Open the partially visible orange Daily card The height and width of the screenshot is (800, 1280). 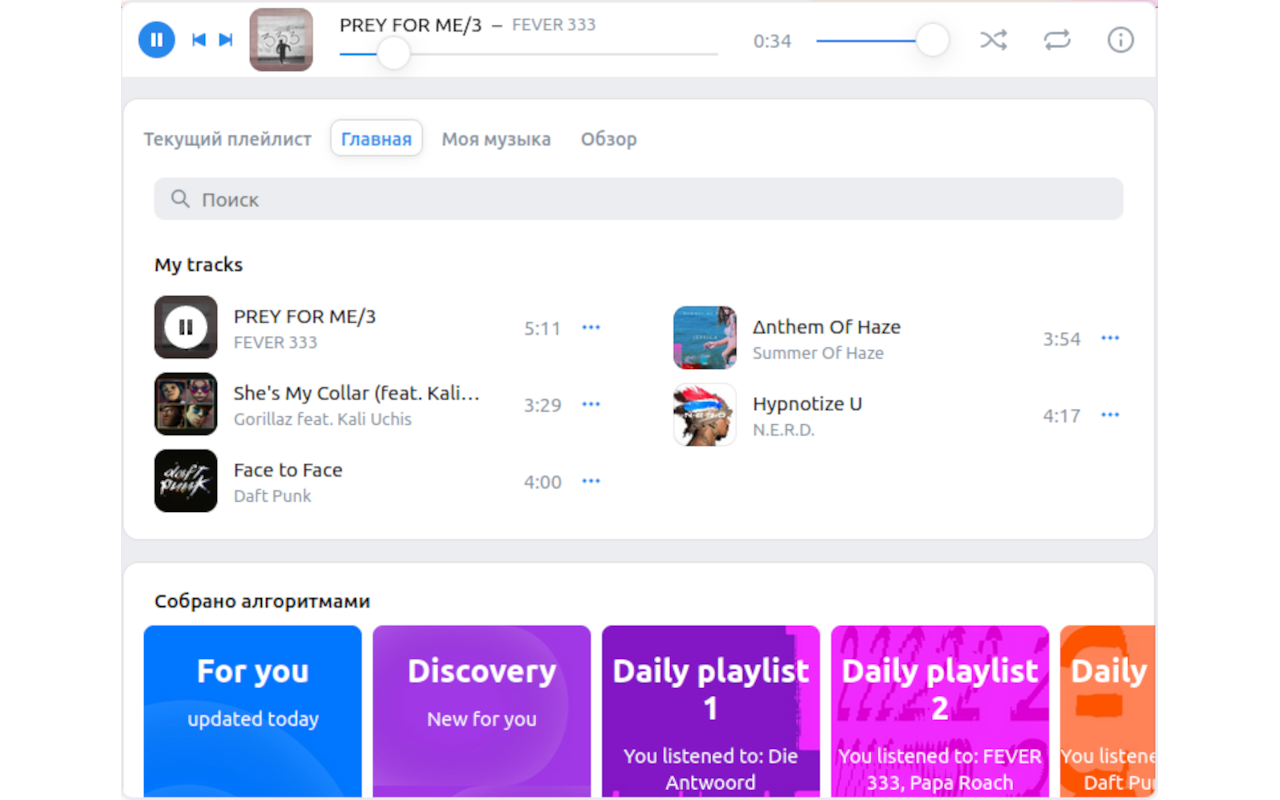(x=1107, y=712)
